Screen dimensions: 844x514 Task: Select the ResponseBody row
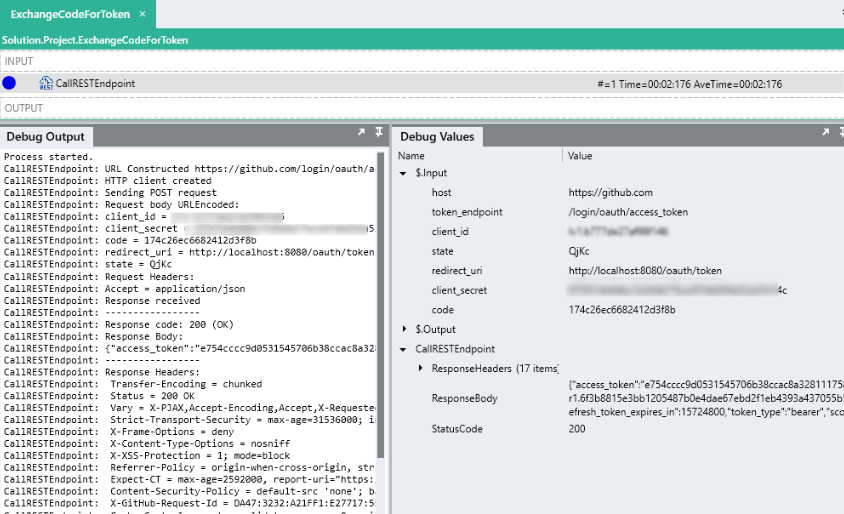point(460,398)
